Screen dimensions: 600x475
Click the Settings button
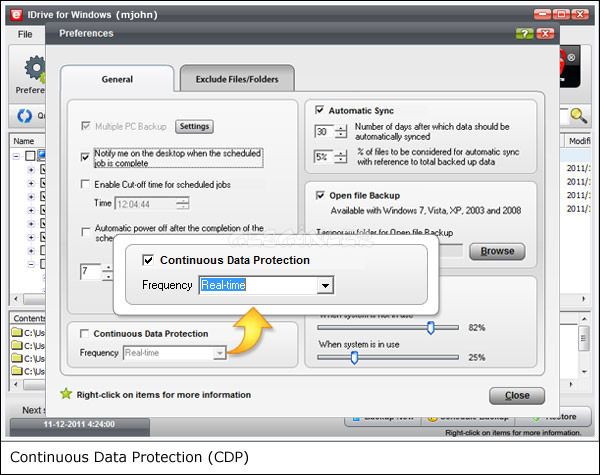(194, 126)
